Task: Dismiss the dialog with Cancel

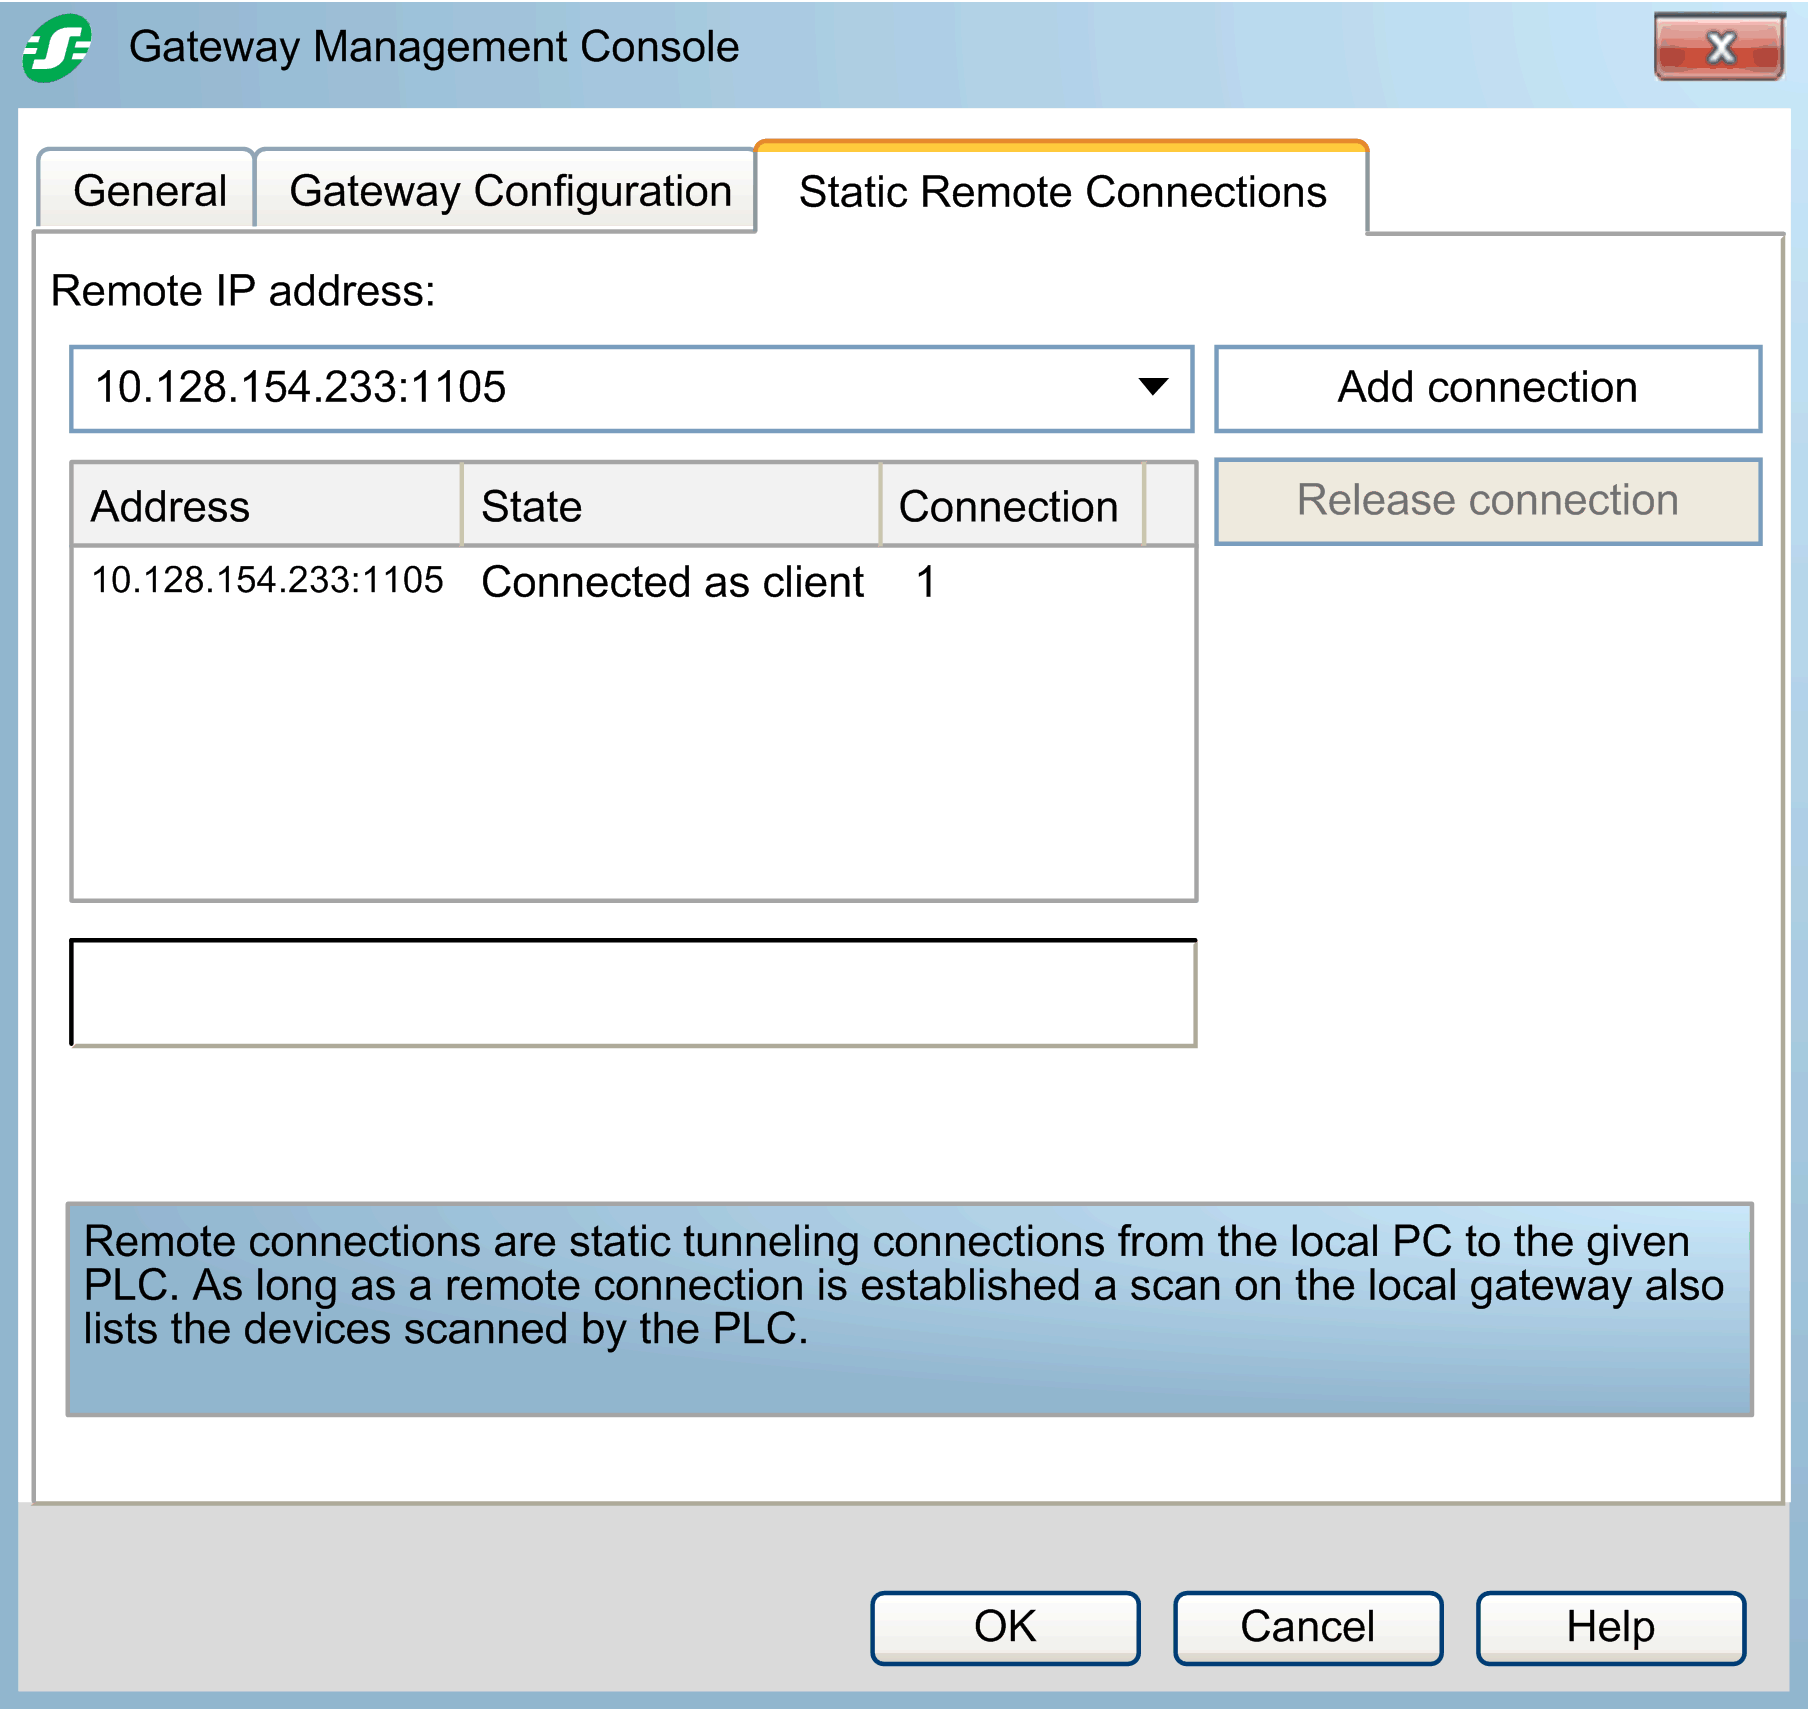Action: [x=1308, y=1627]
